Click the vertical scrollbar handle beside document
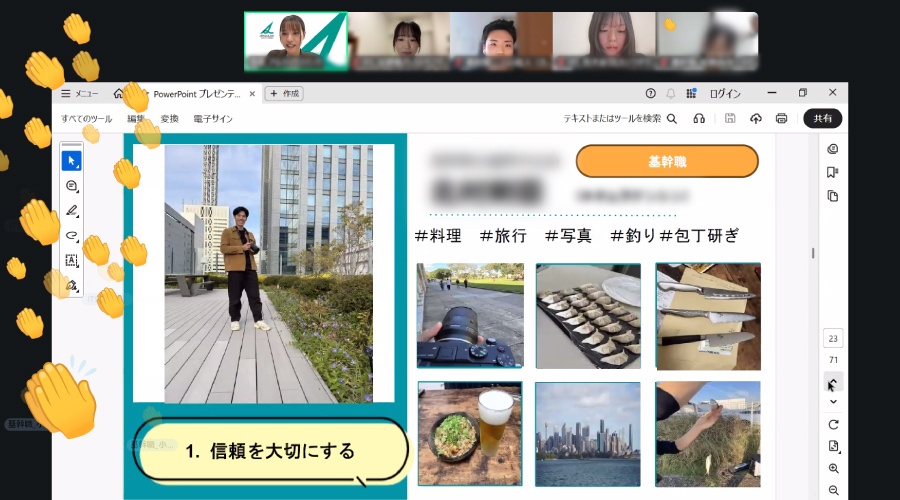Screen dimensions: 900x500 813,253
